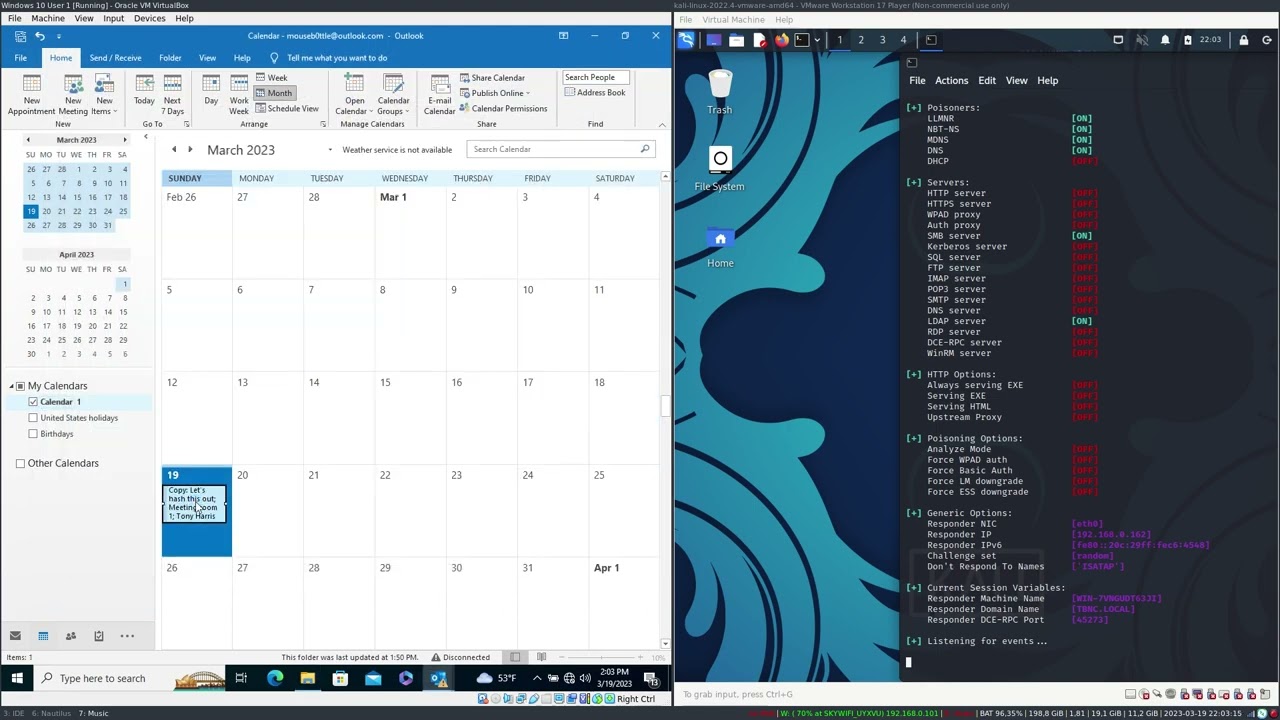Viewport: 1280px width, 720px height.
Task: Open the weather location dropdown arrow
Action: [x=330, y=150]
